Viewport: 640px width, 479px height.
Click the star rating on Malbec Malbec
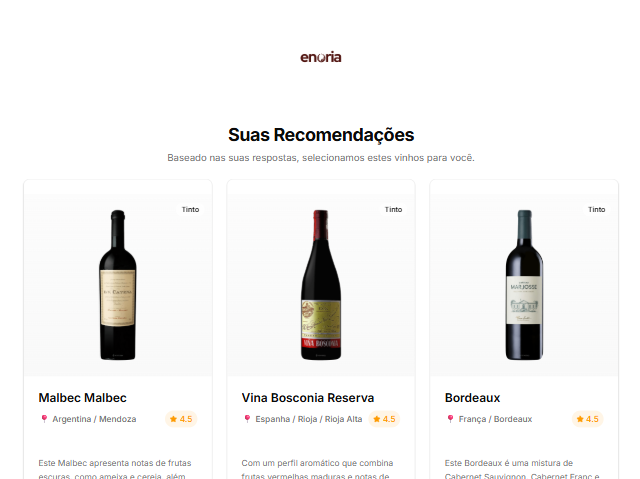181,419
